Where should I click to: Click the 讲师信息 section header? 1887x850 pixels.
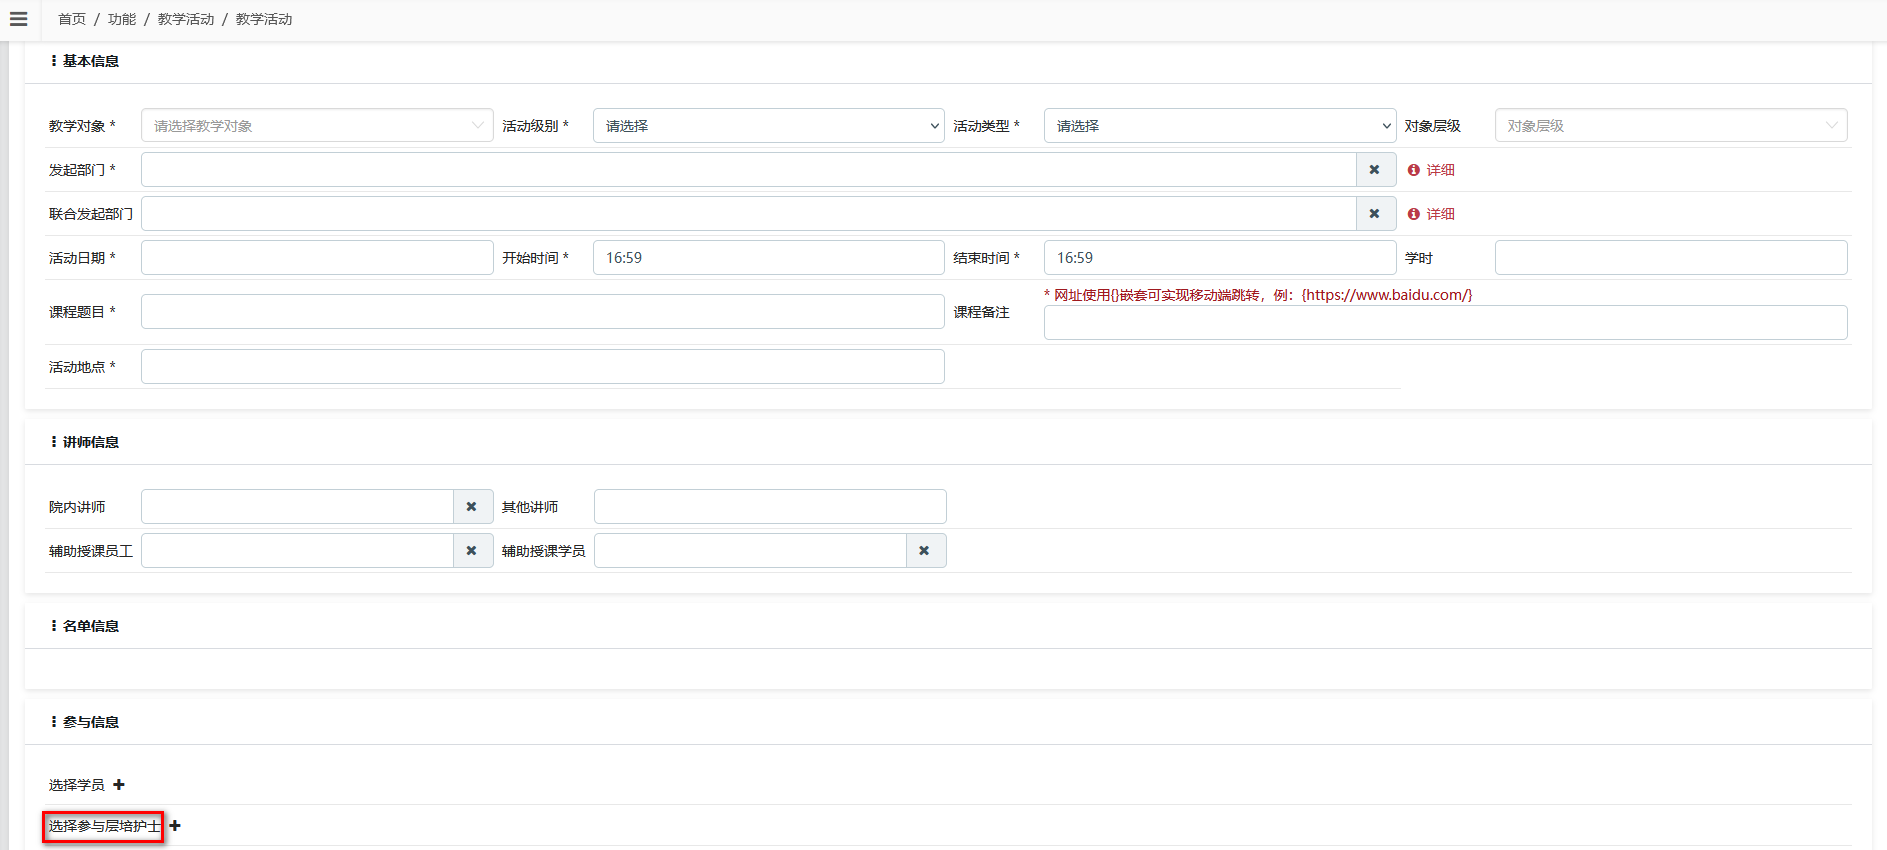[91, 442]
